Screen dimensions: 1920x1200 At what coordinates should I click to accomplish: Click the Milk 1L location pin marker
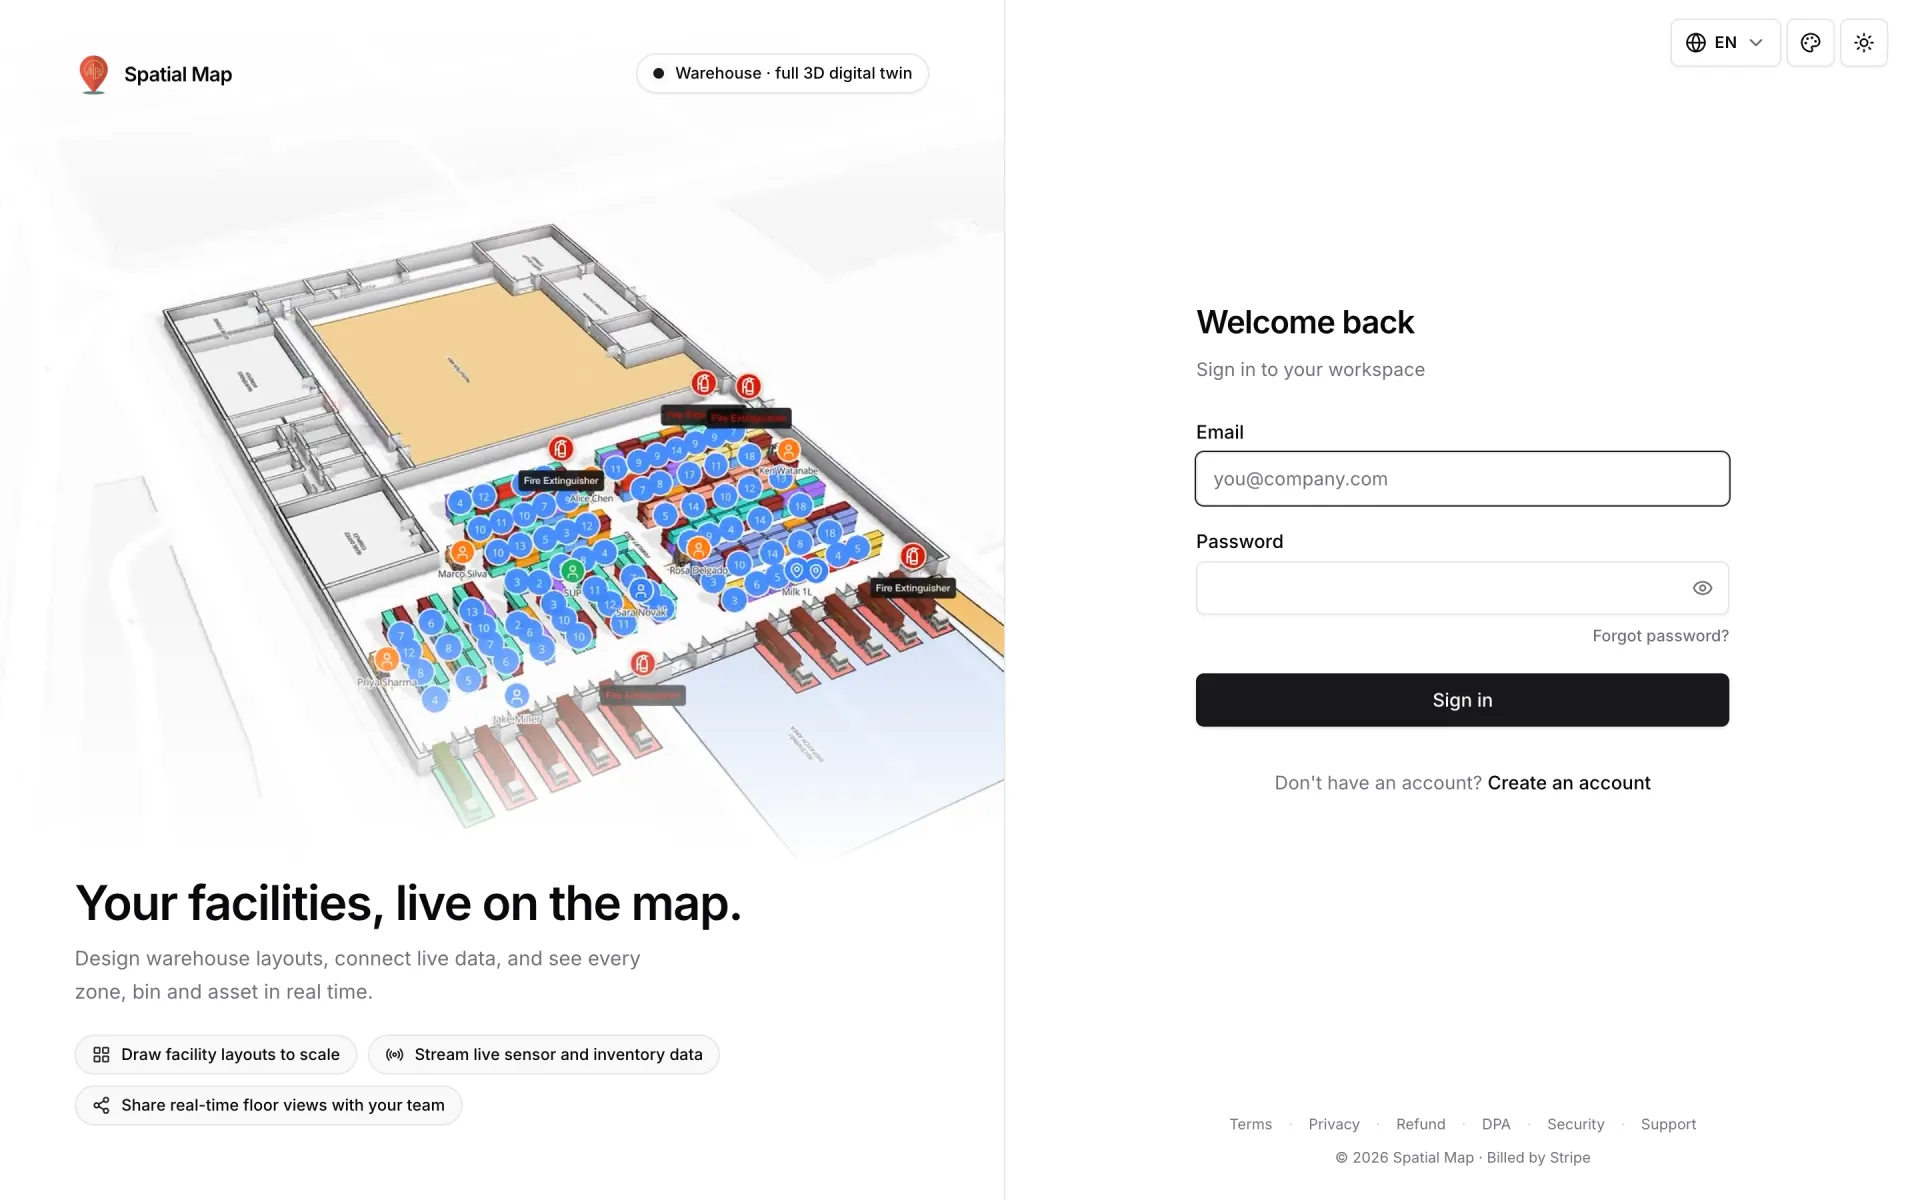pyautogui.click(x=797, y=571)
